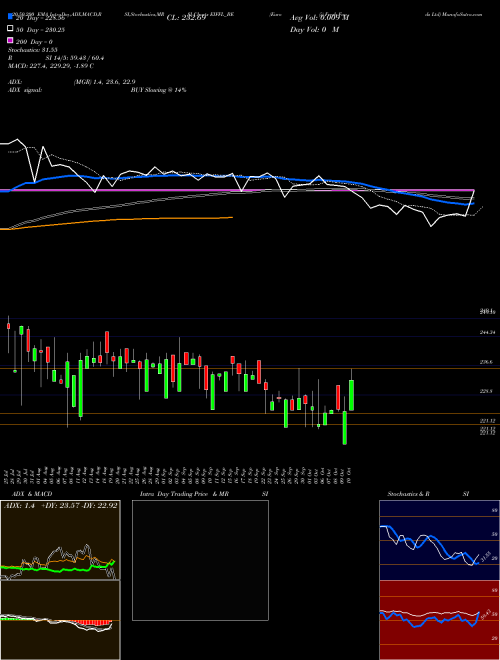
Task: Open the empty intraday trading price panel
Action: coord(200,560)
